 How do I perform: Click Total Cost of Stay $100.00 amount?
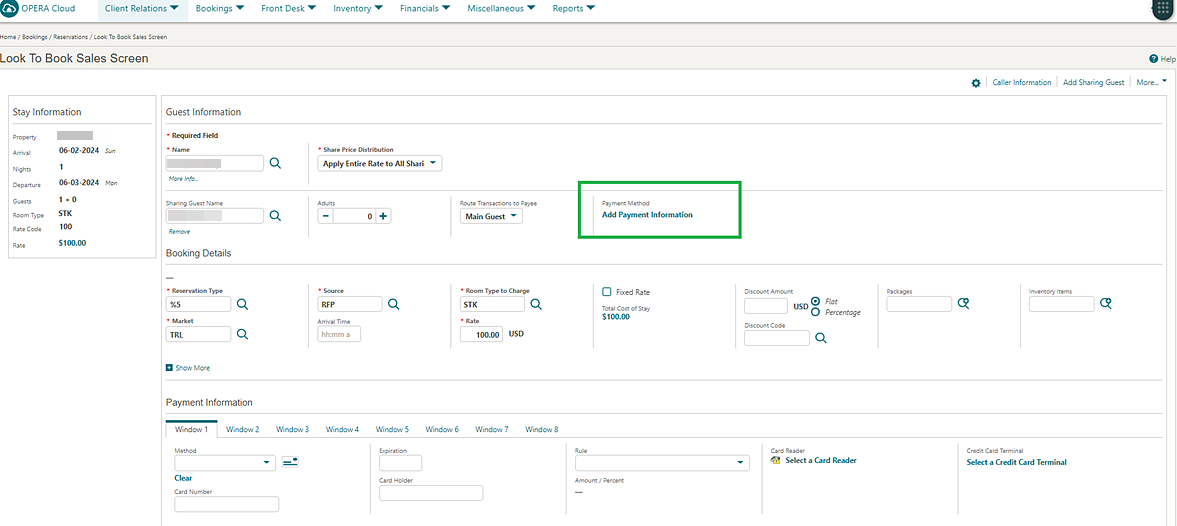(x=616, y=317)
